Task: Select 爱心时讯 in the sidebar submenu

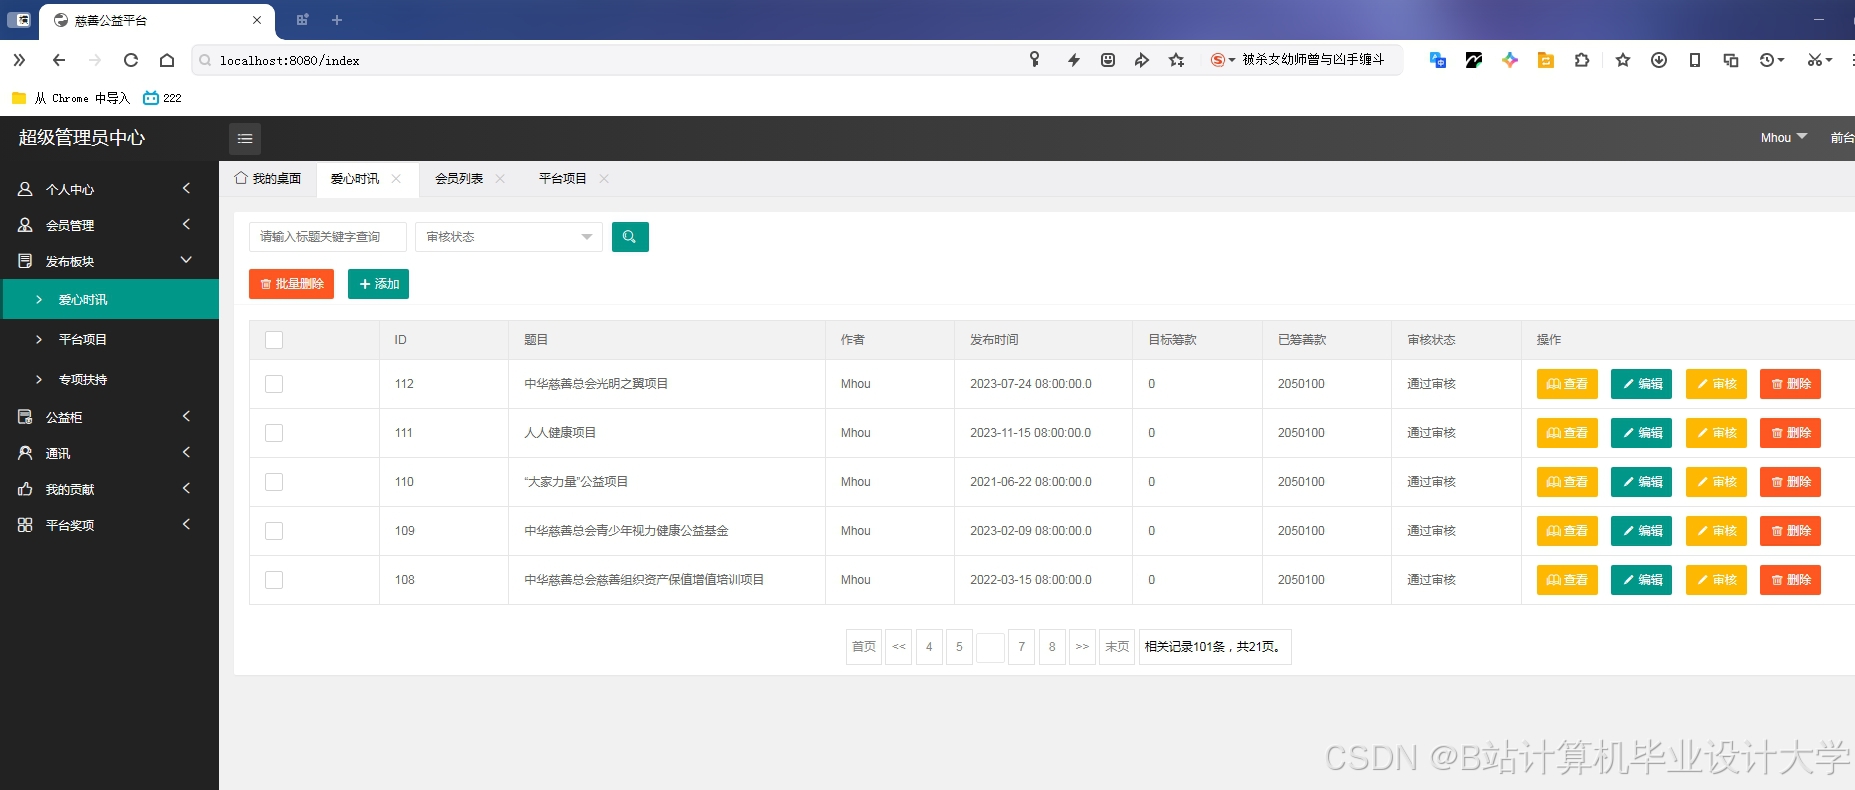Action: pos(111,299)
